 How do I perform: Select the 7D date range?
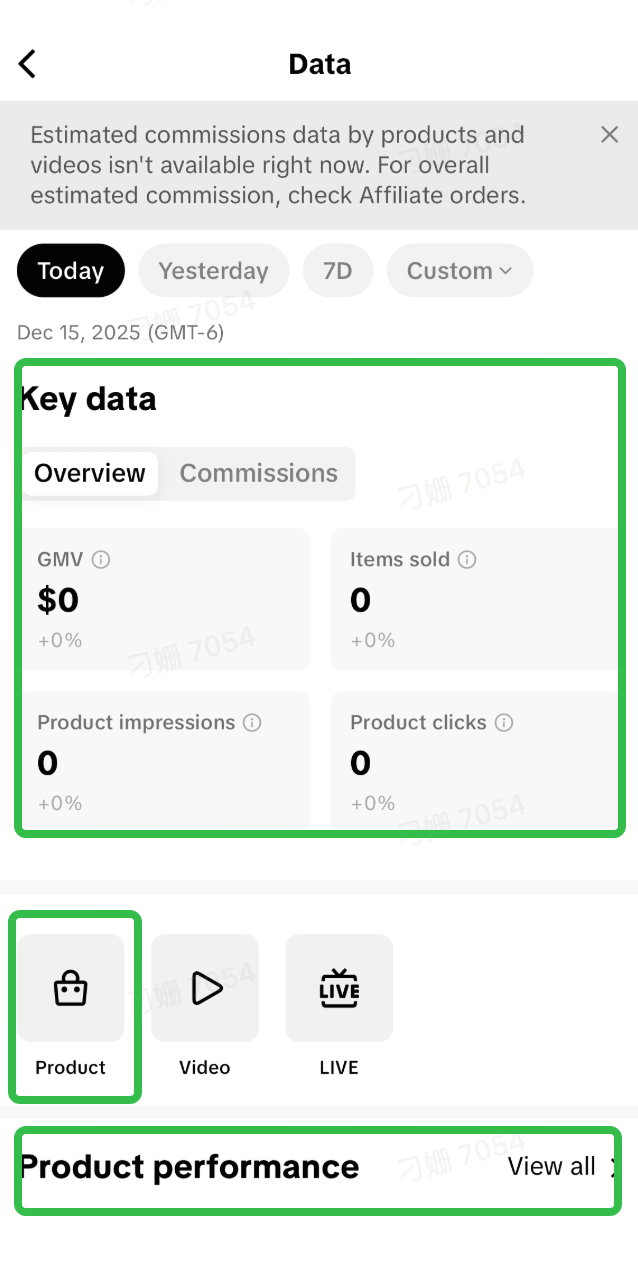pyautogui.click(x=337, y=271)
